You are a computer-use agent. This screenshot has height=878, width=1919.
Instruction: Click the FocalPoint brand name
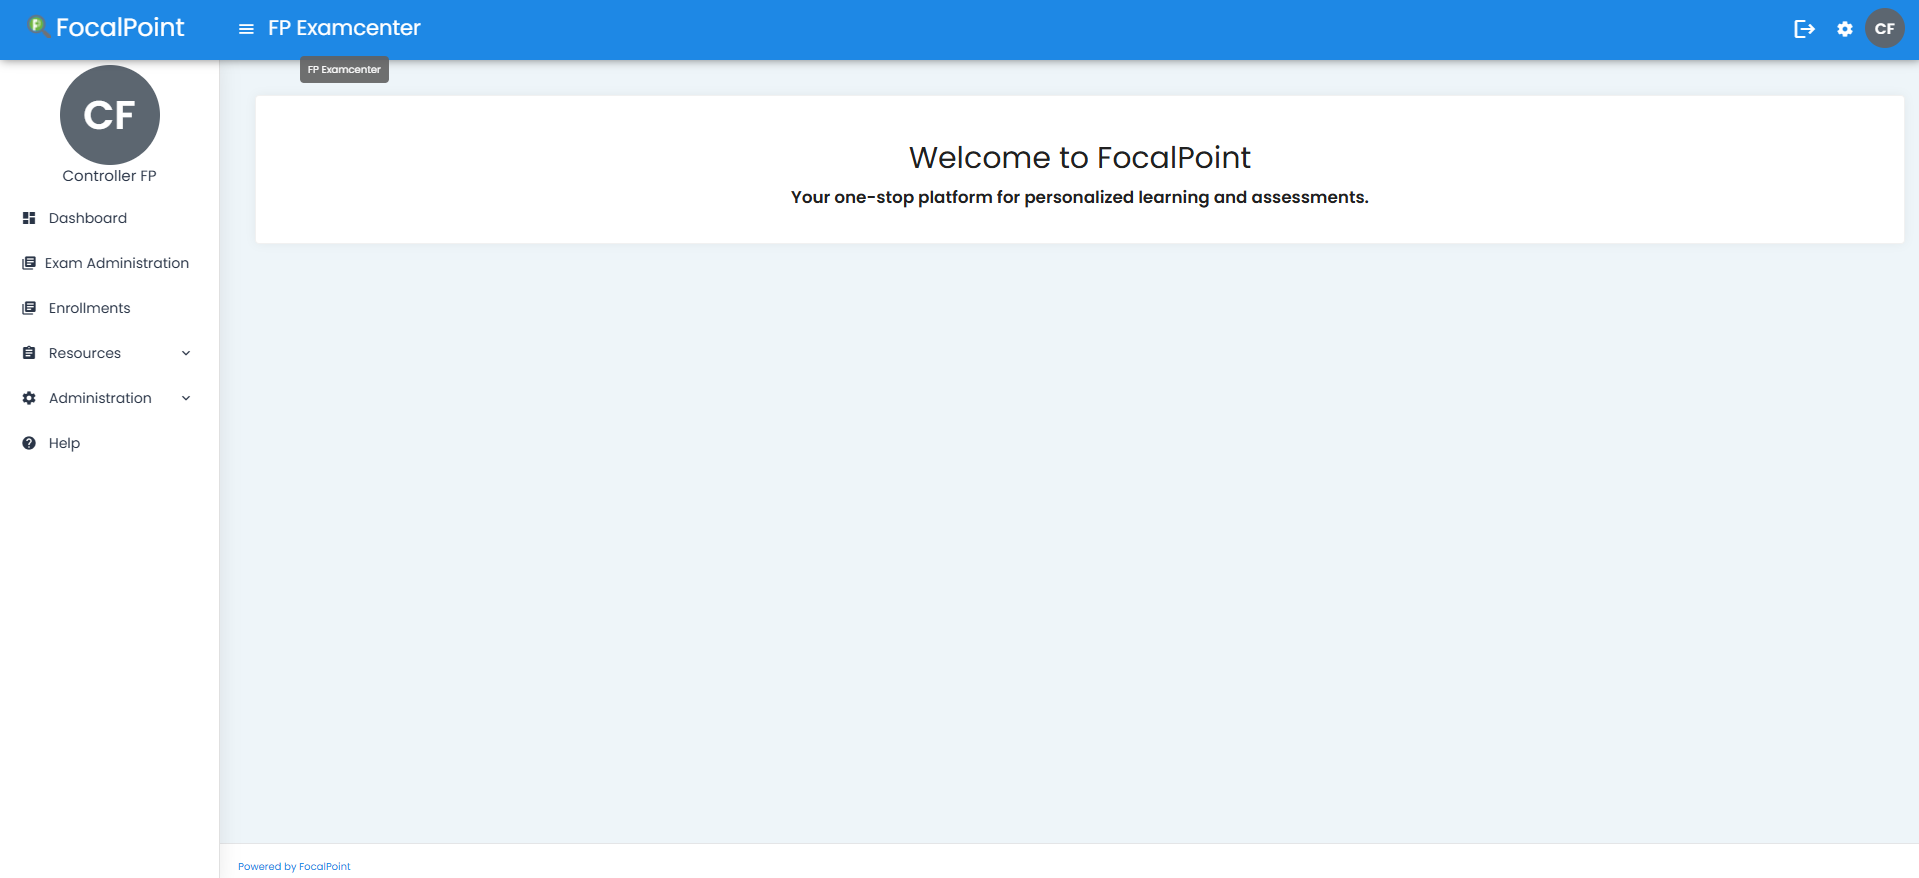click(x=120, y=27)
